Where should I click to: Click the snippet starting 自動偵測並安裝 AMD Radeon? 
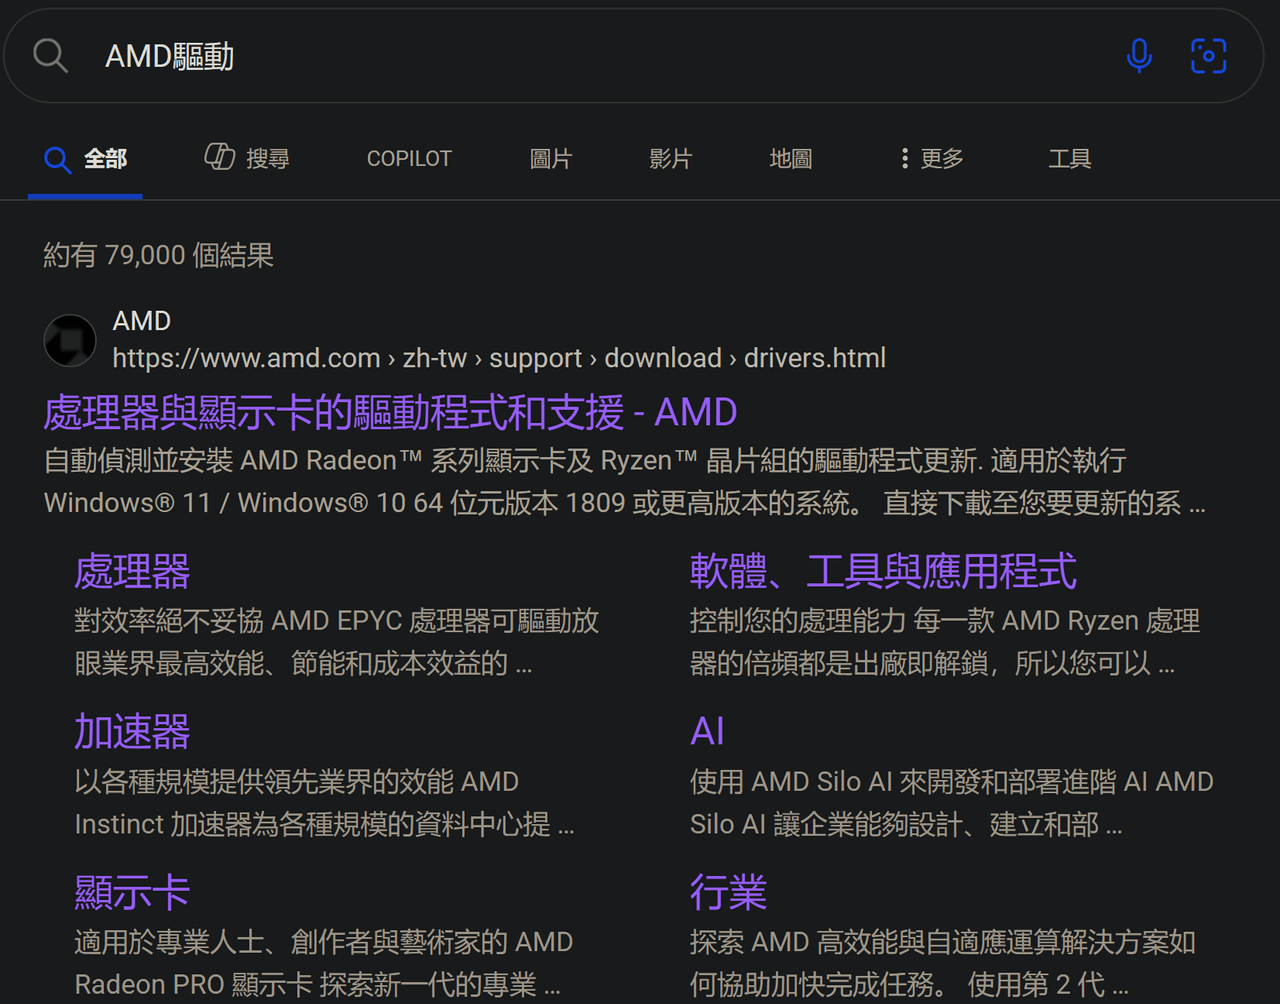625,481
